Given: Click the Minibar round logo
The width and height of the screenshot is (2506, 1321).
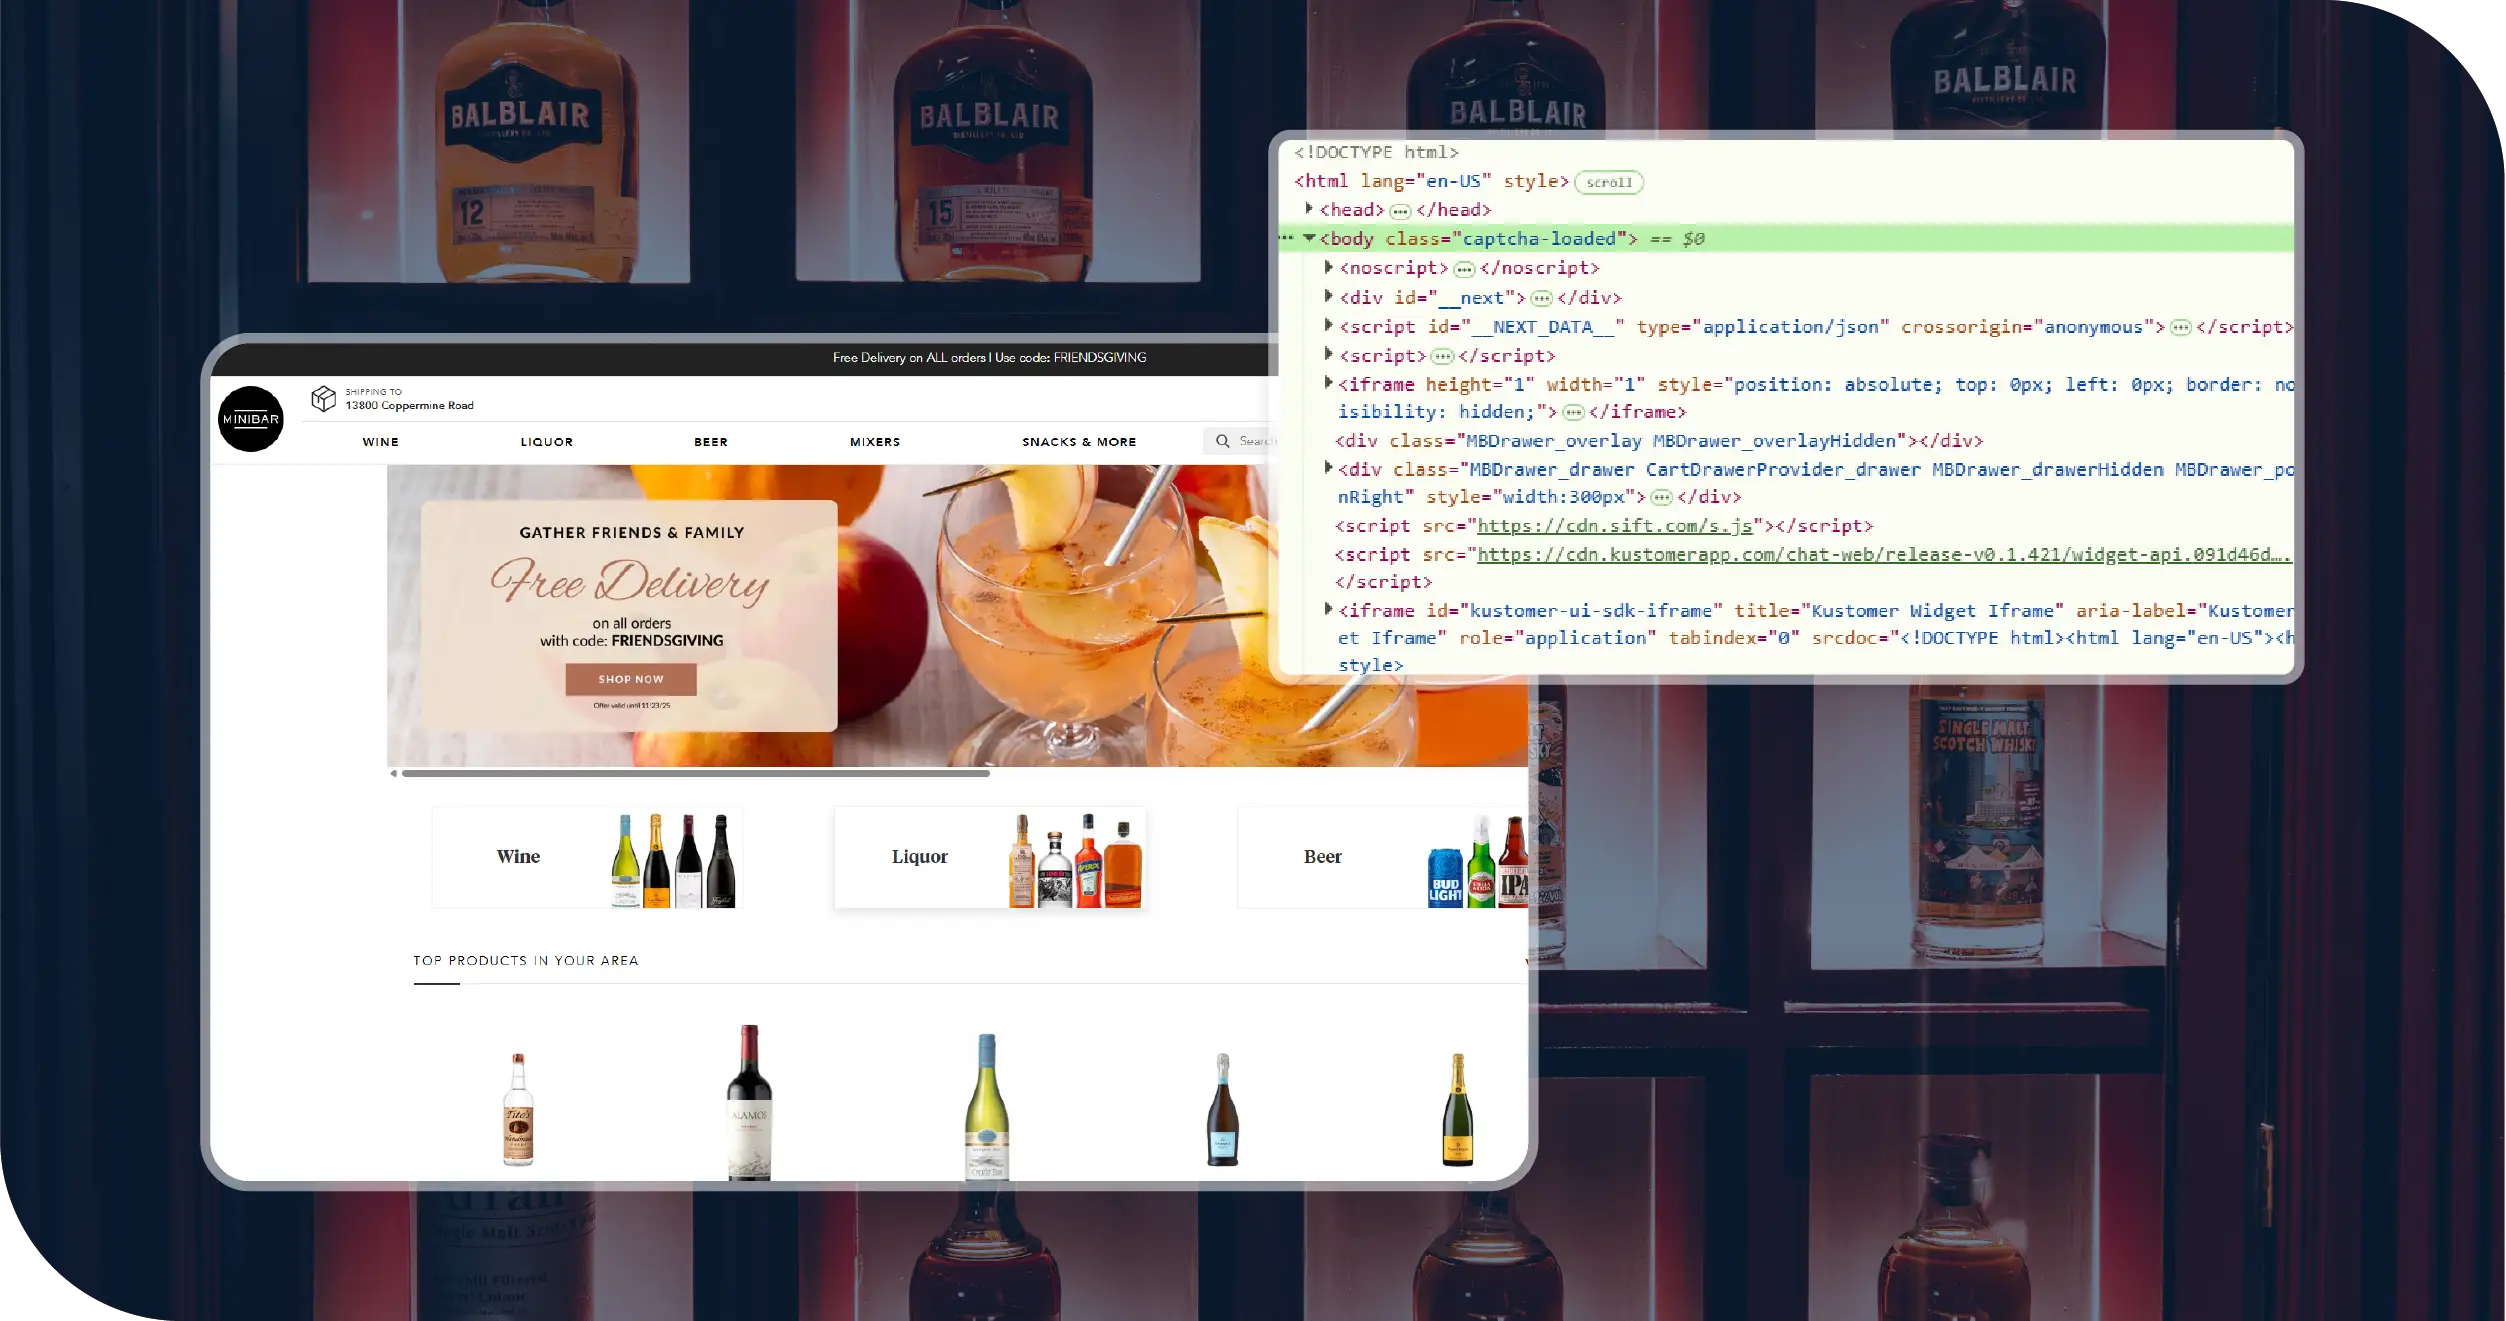Looking at the screenshot, I should (250, 419).
